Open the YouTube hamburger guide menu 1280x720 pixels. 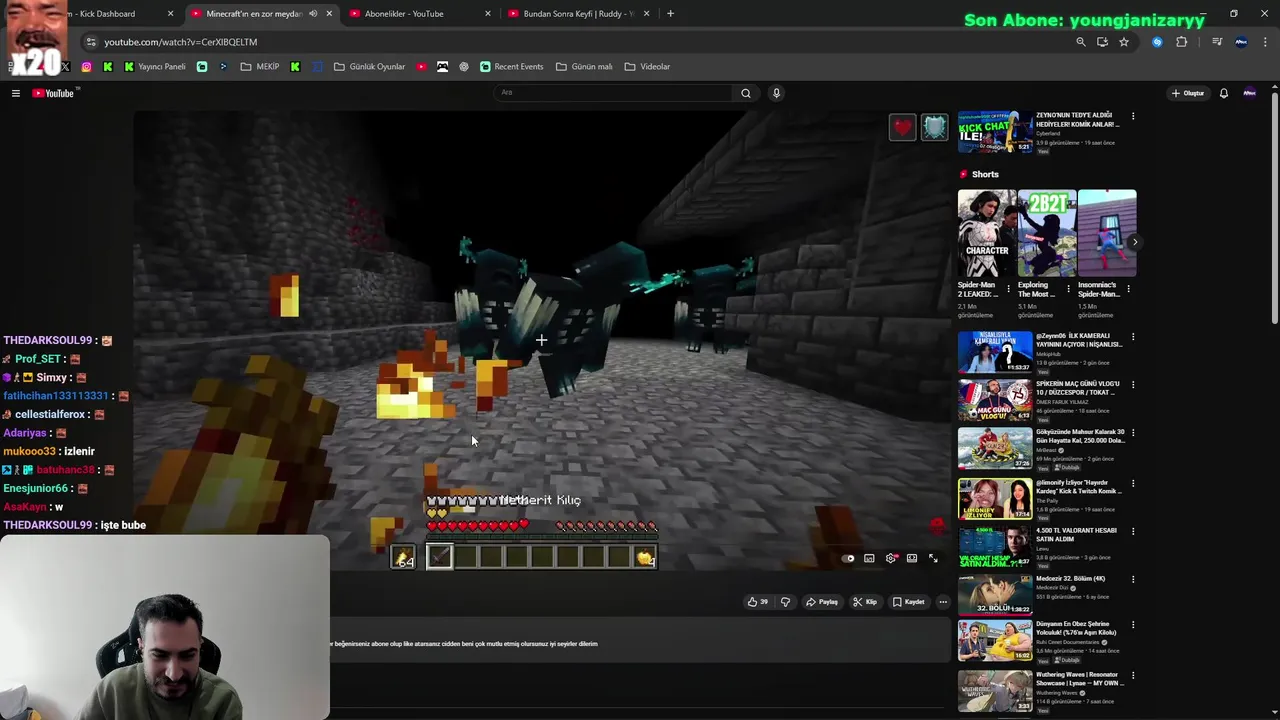coord(16,93)
